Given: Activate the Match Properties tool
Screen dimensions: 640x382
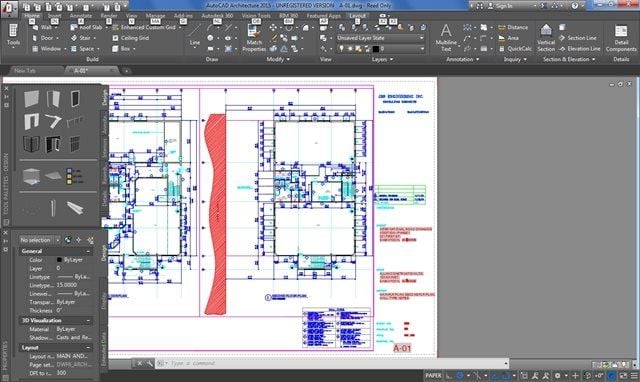Looking at the screenshot, I should click(x=254, y=38).
